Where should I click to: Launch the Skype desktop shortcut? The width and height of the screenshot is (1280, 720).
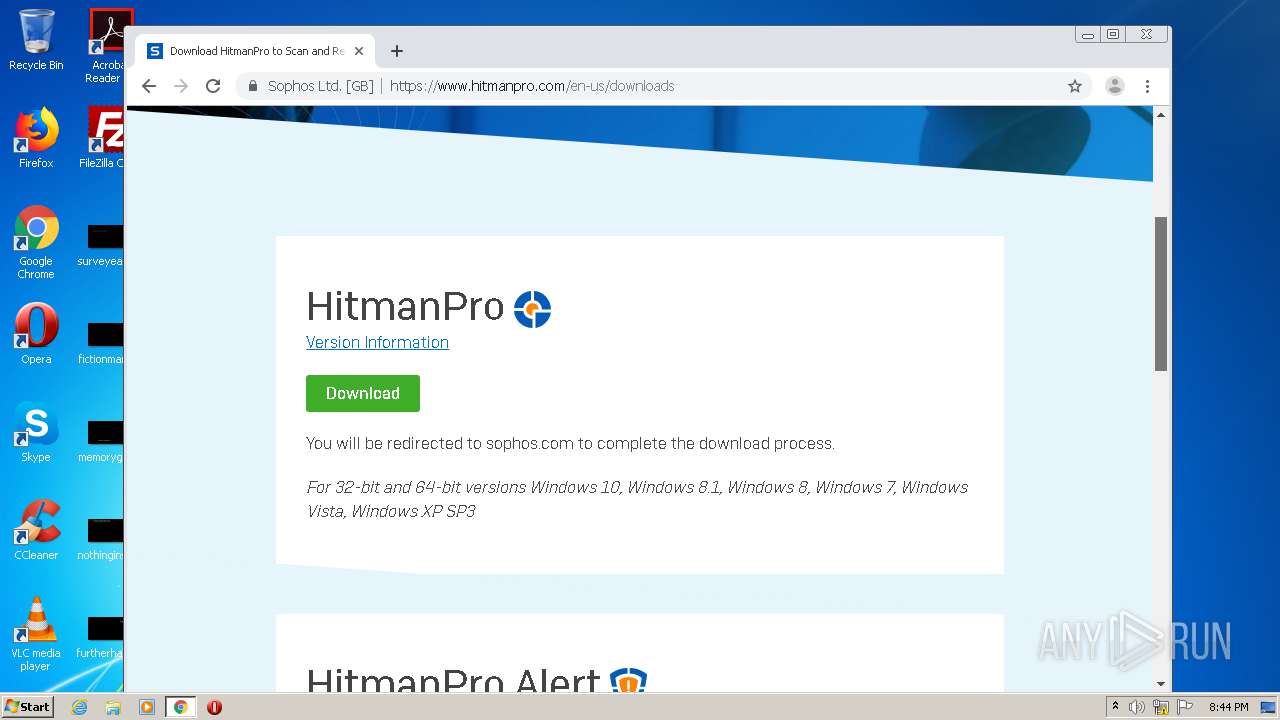36,432
